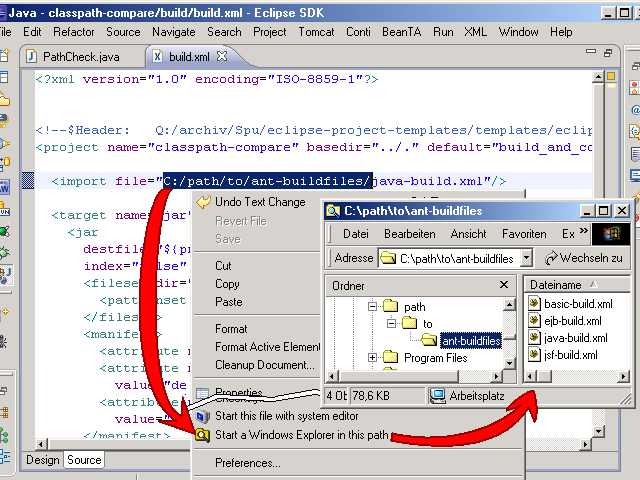This screenshot has height=480, width=640.
Task: Click file list horizontal scrollbar right arrow
Action: click(623, 376)
